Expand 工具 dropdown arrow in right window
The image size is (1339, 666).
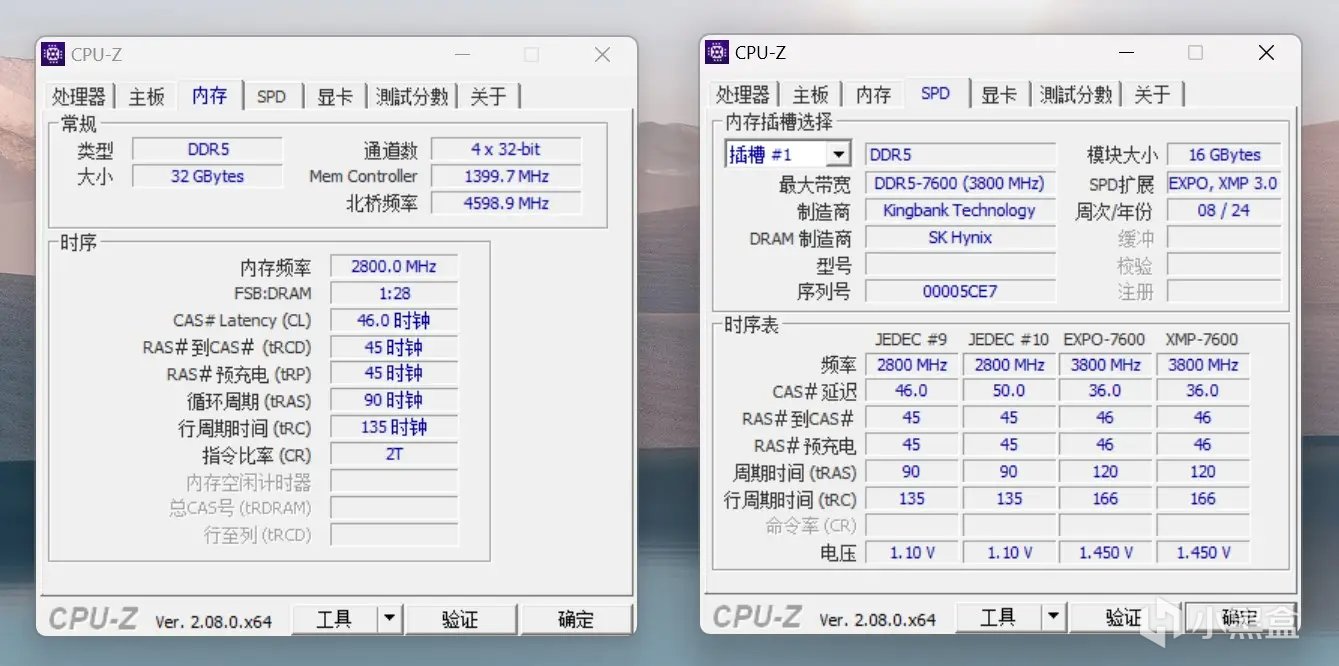(1054, 617)
